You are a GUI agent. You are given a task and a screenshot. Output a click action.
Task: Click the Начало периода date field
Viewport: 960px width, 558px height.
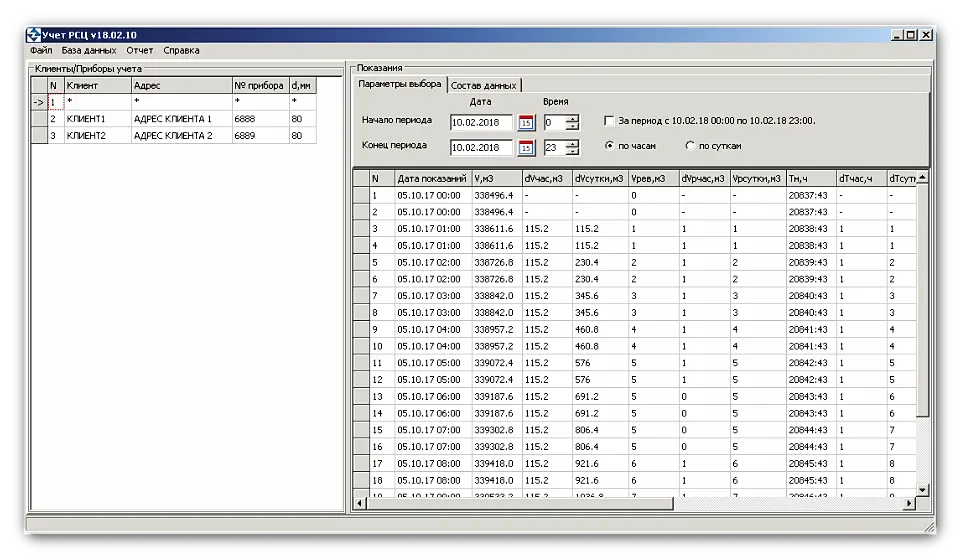tap(481, 122)
